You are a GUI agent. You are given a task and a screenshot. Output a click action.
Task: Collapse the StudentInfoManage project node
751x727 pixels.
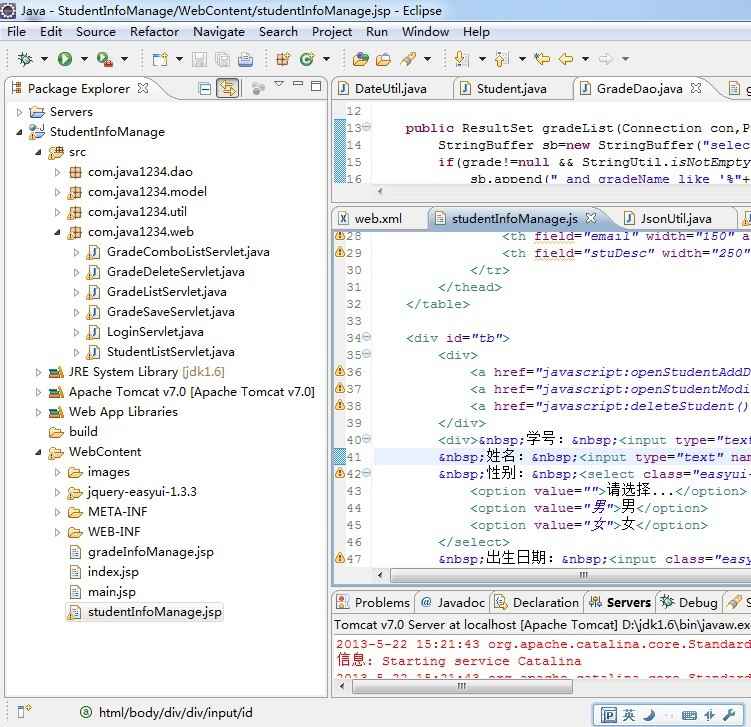click(x=19, y=132)
